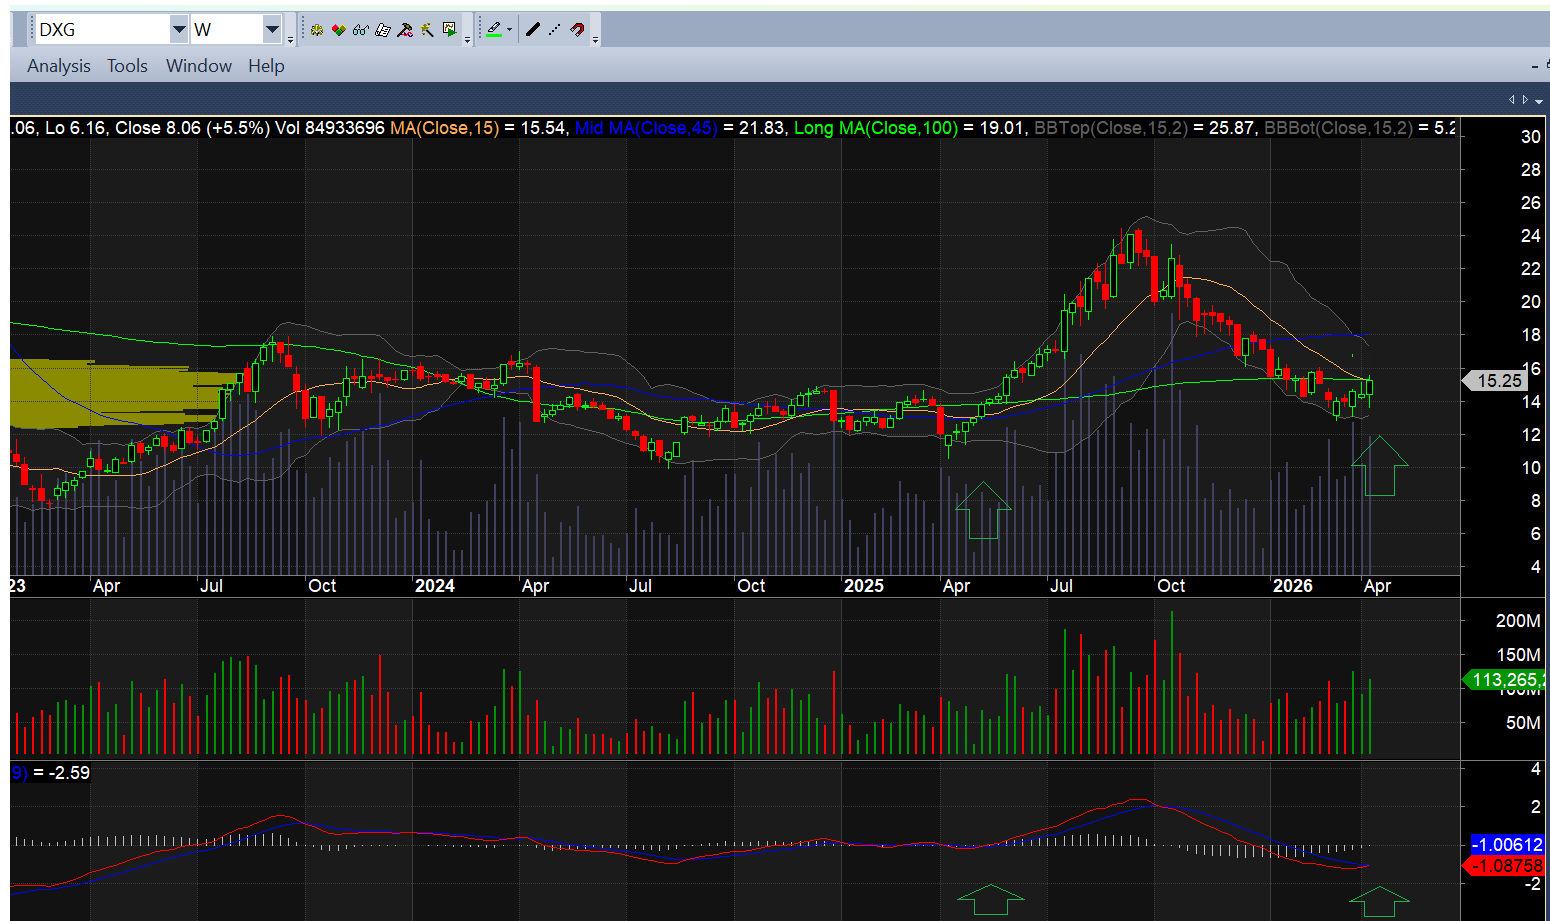Open the W interval dropdown arrow
The width and height of the screenshot is (1550, 921).
click(x=272, y=30)
